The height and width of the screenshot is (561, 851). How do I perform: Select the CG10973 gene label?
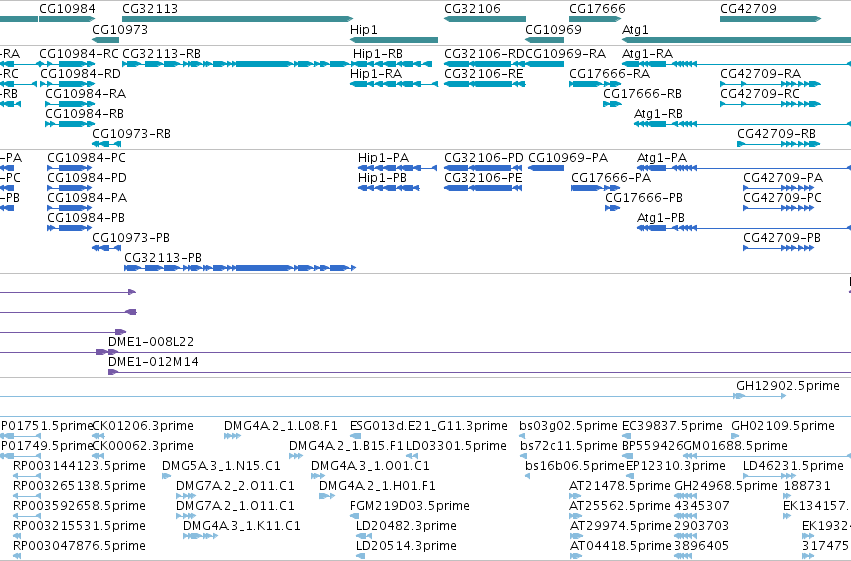(x=120, y=29)
